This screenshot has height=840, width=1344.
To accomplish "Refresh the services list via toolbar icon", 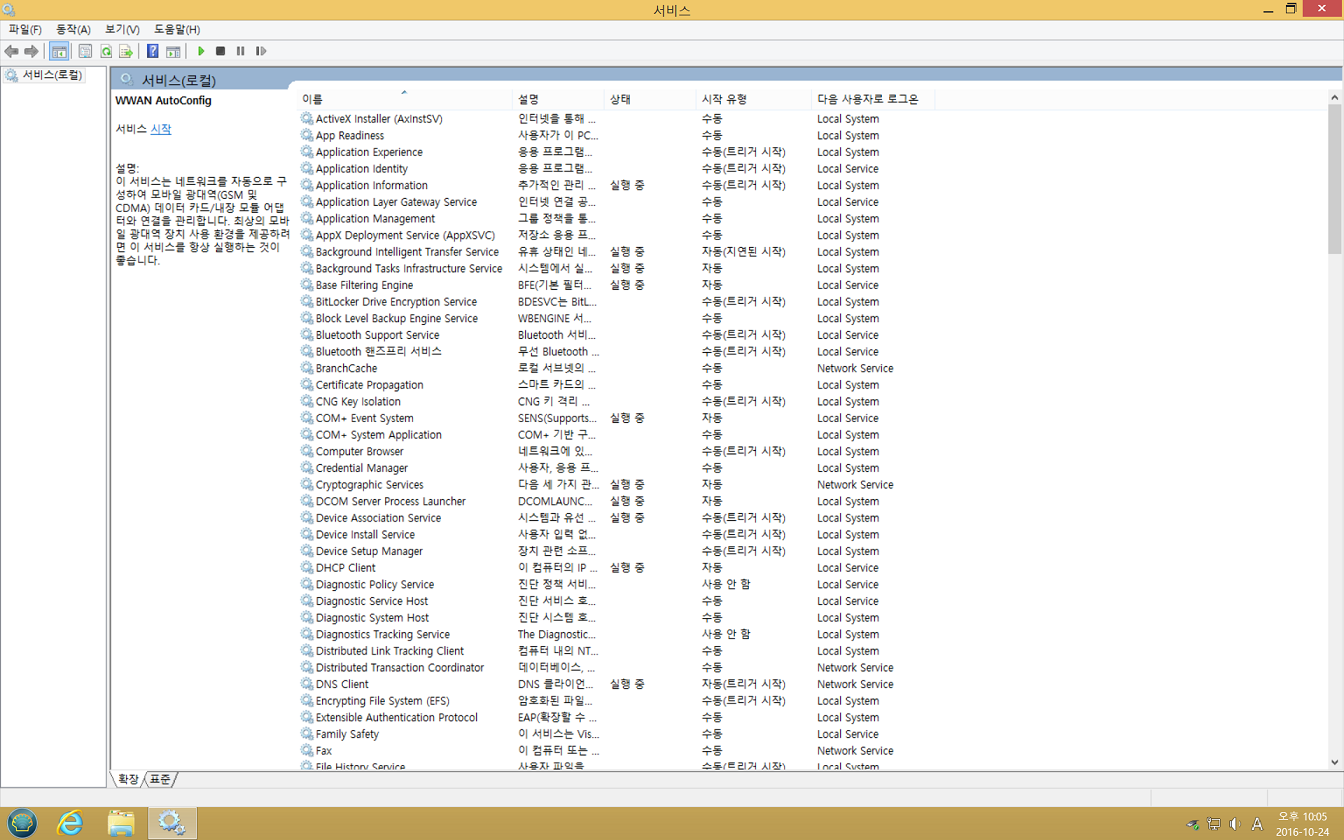I will point(105,51).
